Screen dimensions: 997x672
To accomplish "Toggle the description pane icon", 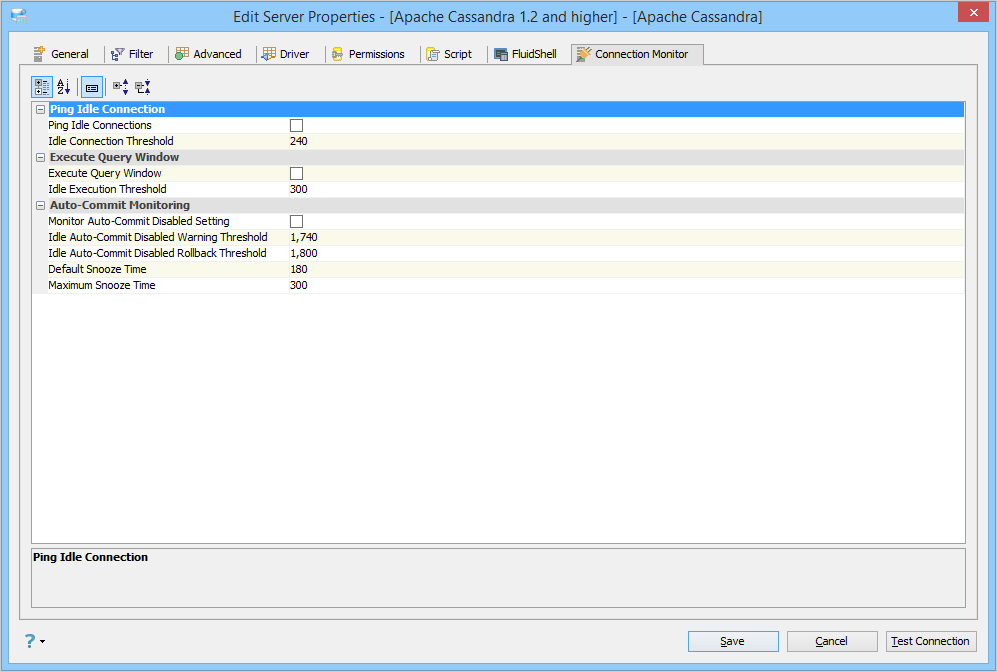I will pyautogui.click(x=92, y=87).
